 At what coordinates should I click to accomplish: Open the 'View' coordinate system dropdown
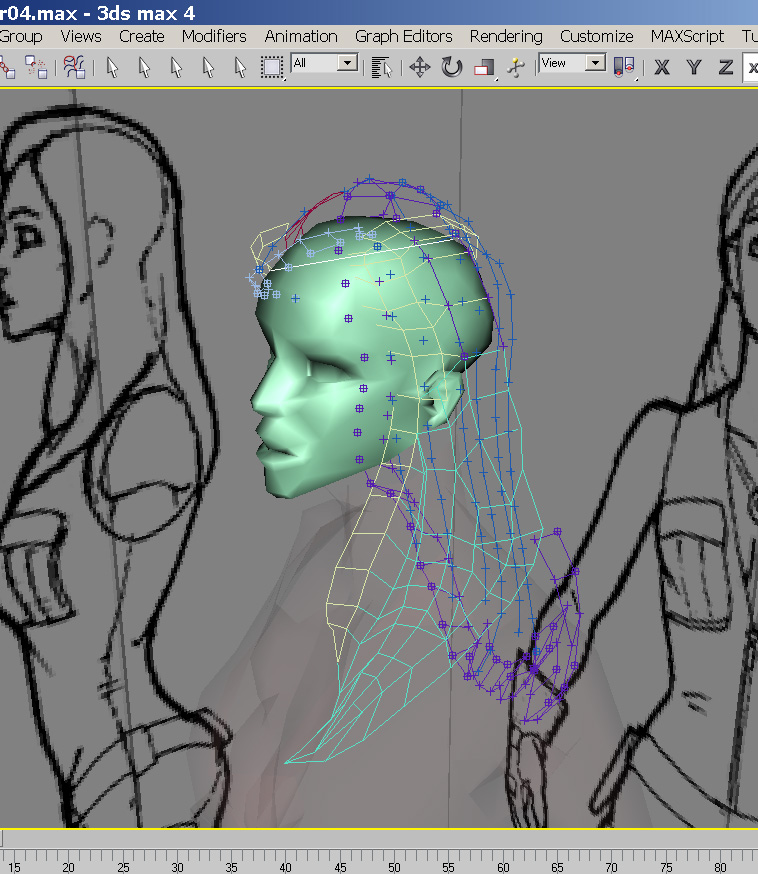pos(594,63)
